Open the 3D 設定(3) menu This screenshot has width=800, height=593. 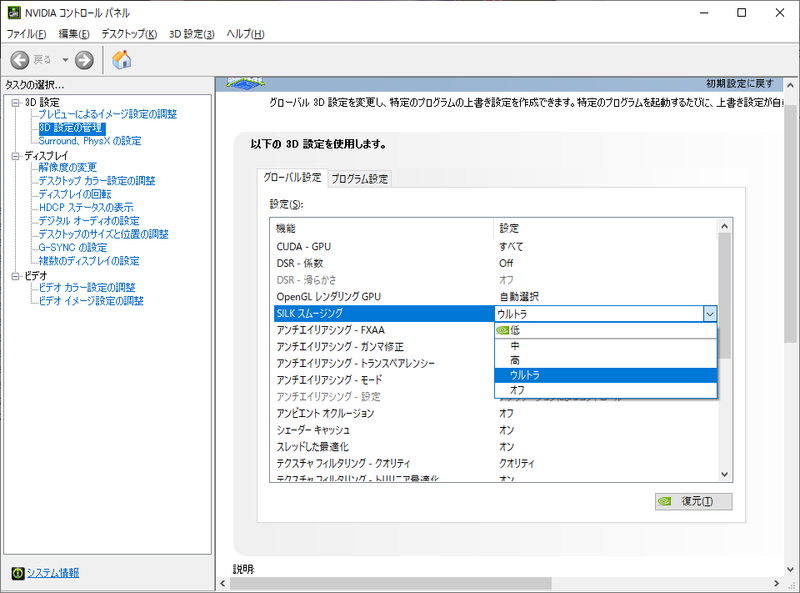(x=192, y=34)
